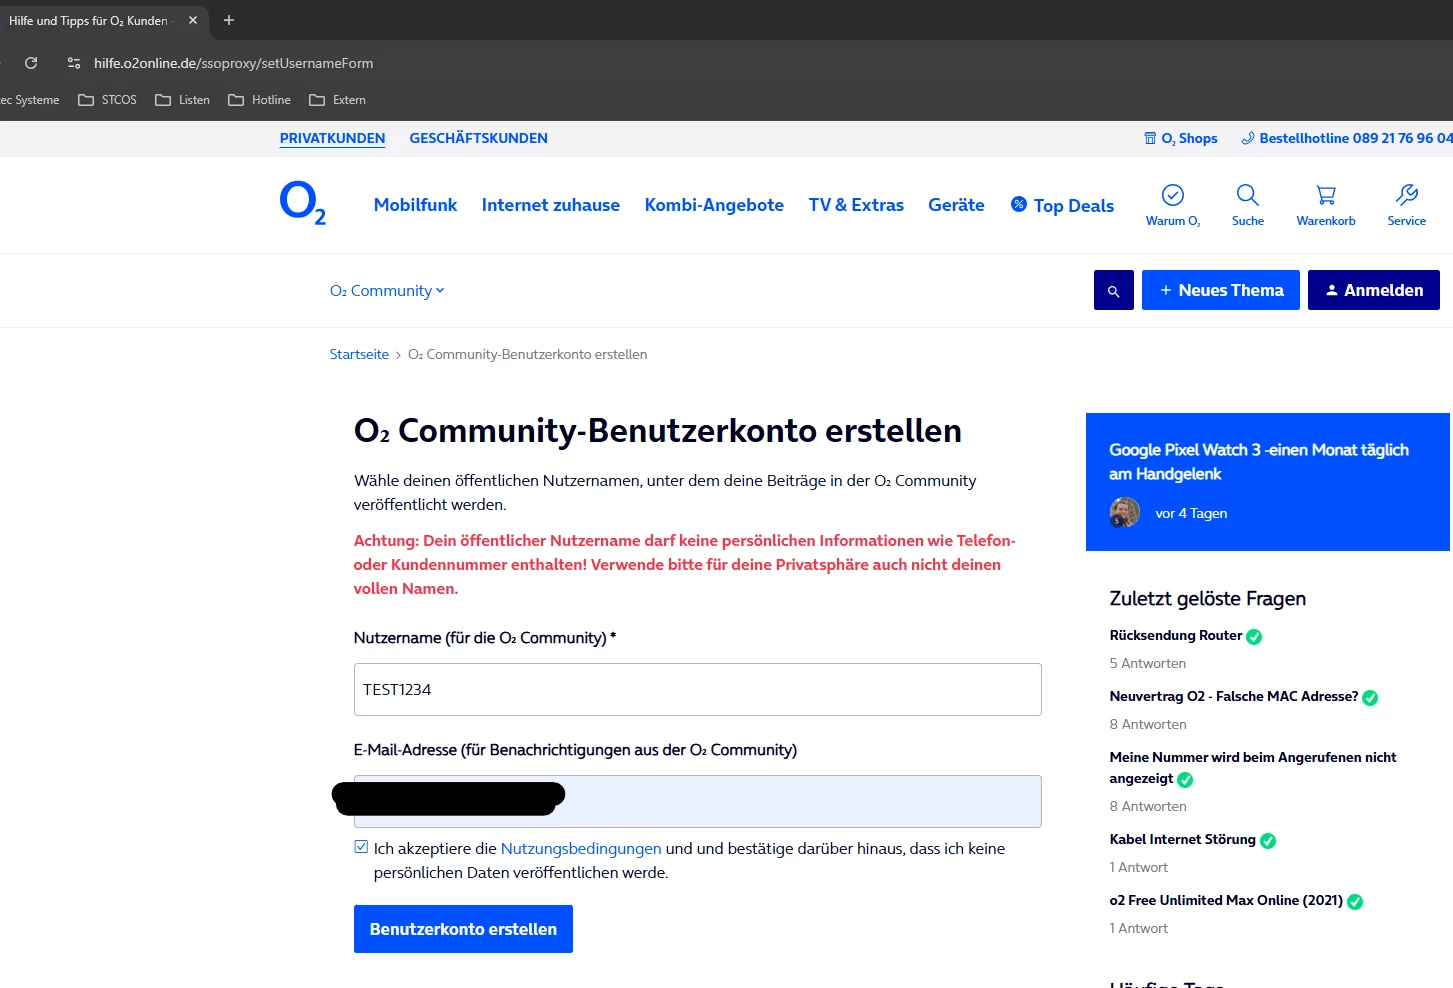The height and width of the screenshot is (988, 1453).
Task: Open the Google Pixel Watch 3 article
Action: click(1259, 462)
